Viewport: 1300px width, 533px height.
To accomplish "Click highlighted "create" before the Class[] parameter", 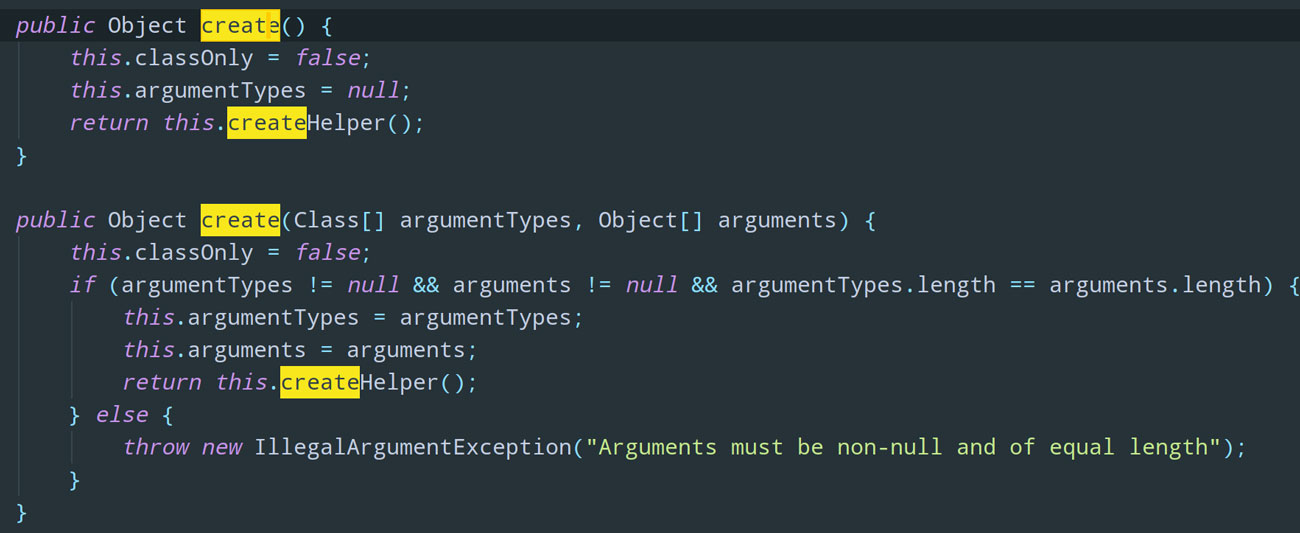I will 240,220.
